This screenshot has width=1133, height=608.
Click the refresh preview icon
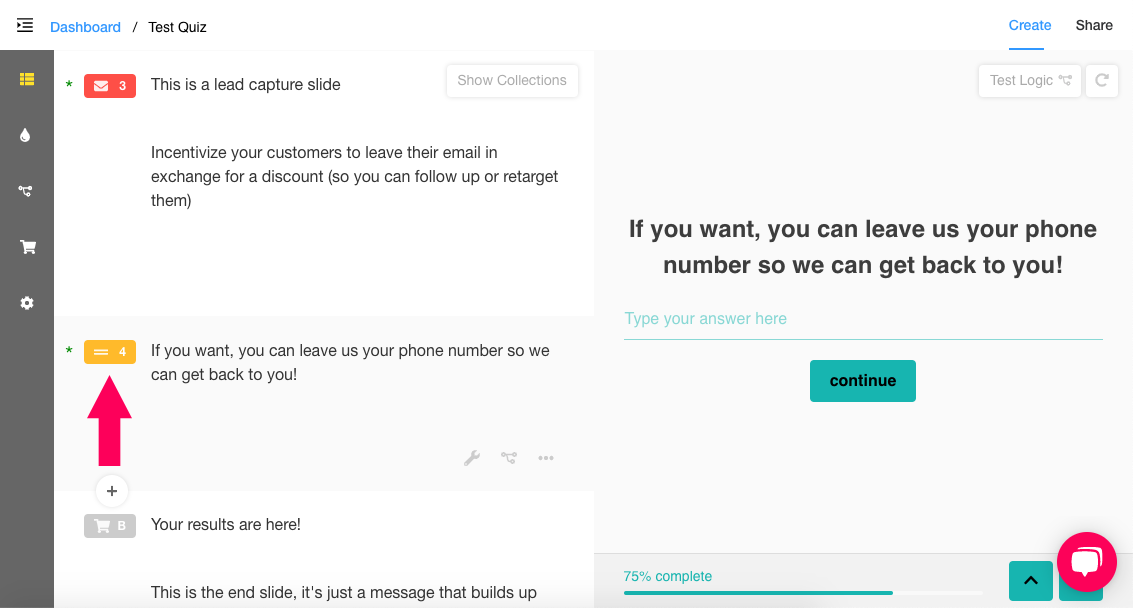(1101, 80)
